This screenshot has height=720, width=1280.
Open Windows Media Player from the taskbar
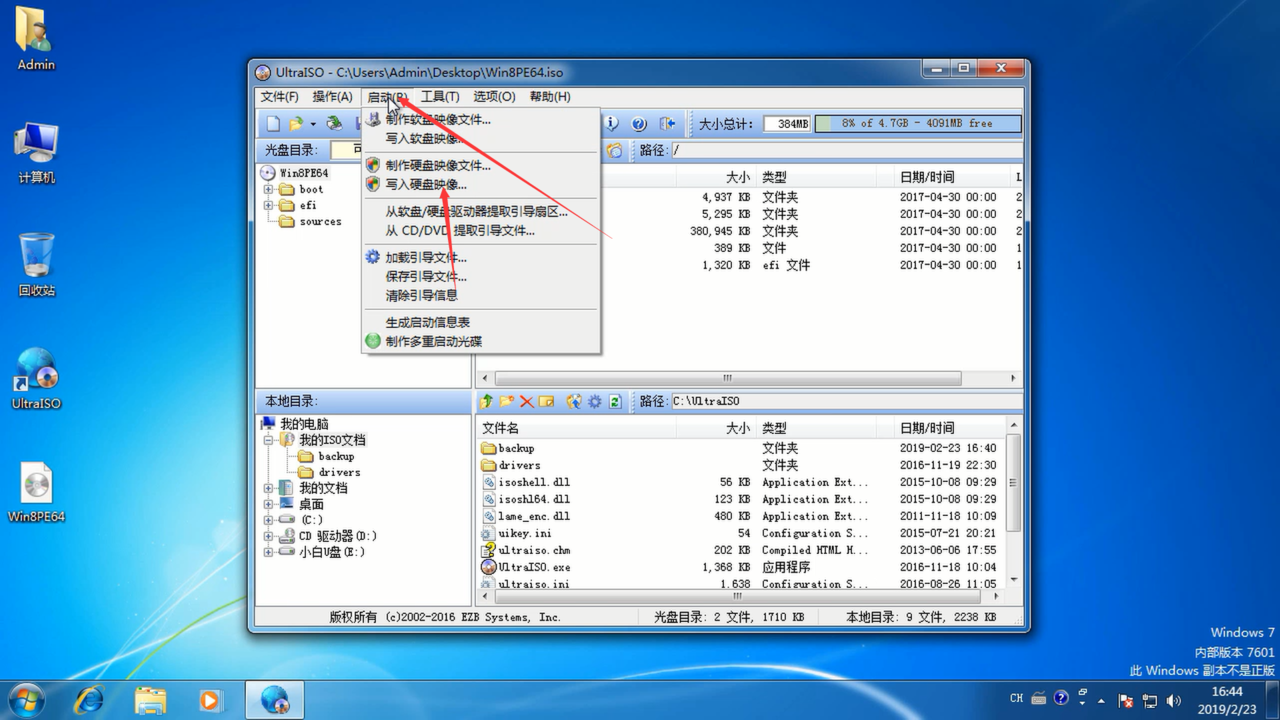point(210,700)
